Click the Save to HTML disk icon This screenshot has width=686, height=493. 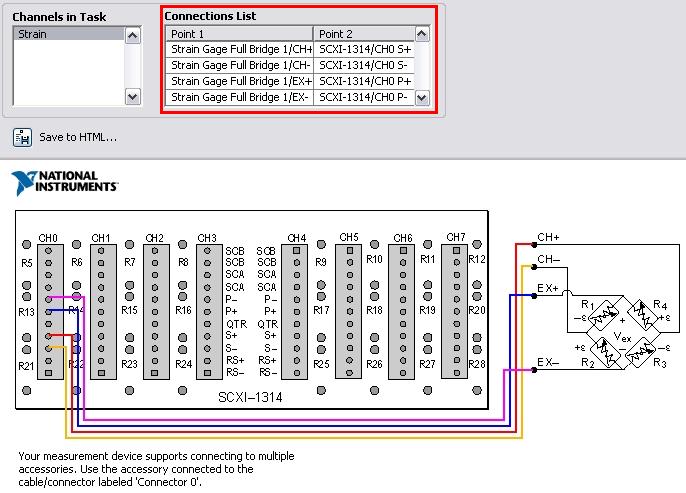[22, 137]
